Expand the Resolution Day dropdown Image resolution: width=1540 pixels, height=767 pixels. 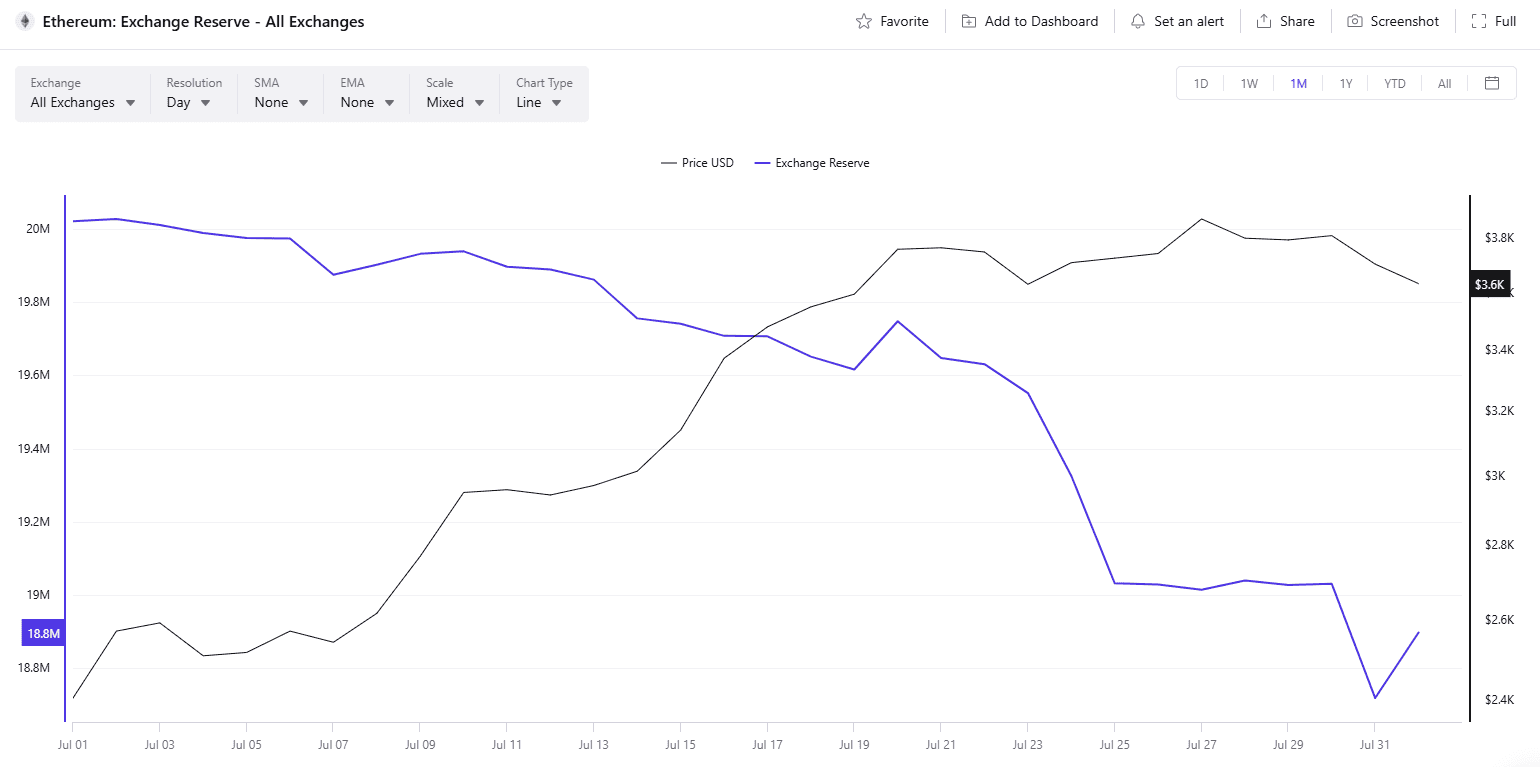pyautogui.click(x=189, y=102)
